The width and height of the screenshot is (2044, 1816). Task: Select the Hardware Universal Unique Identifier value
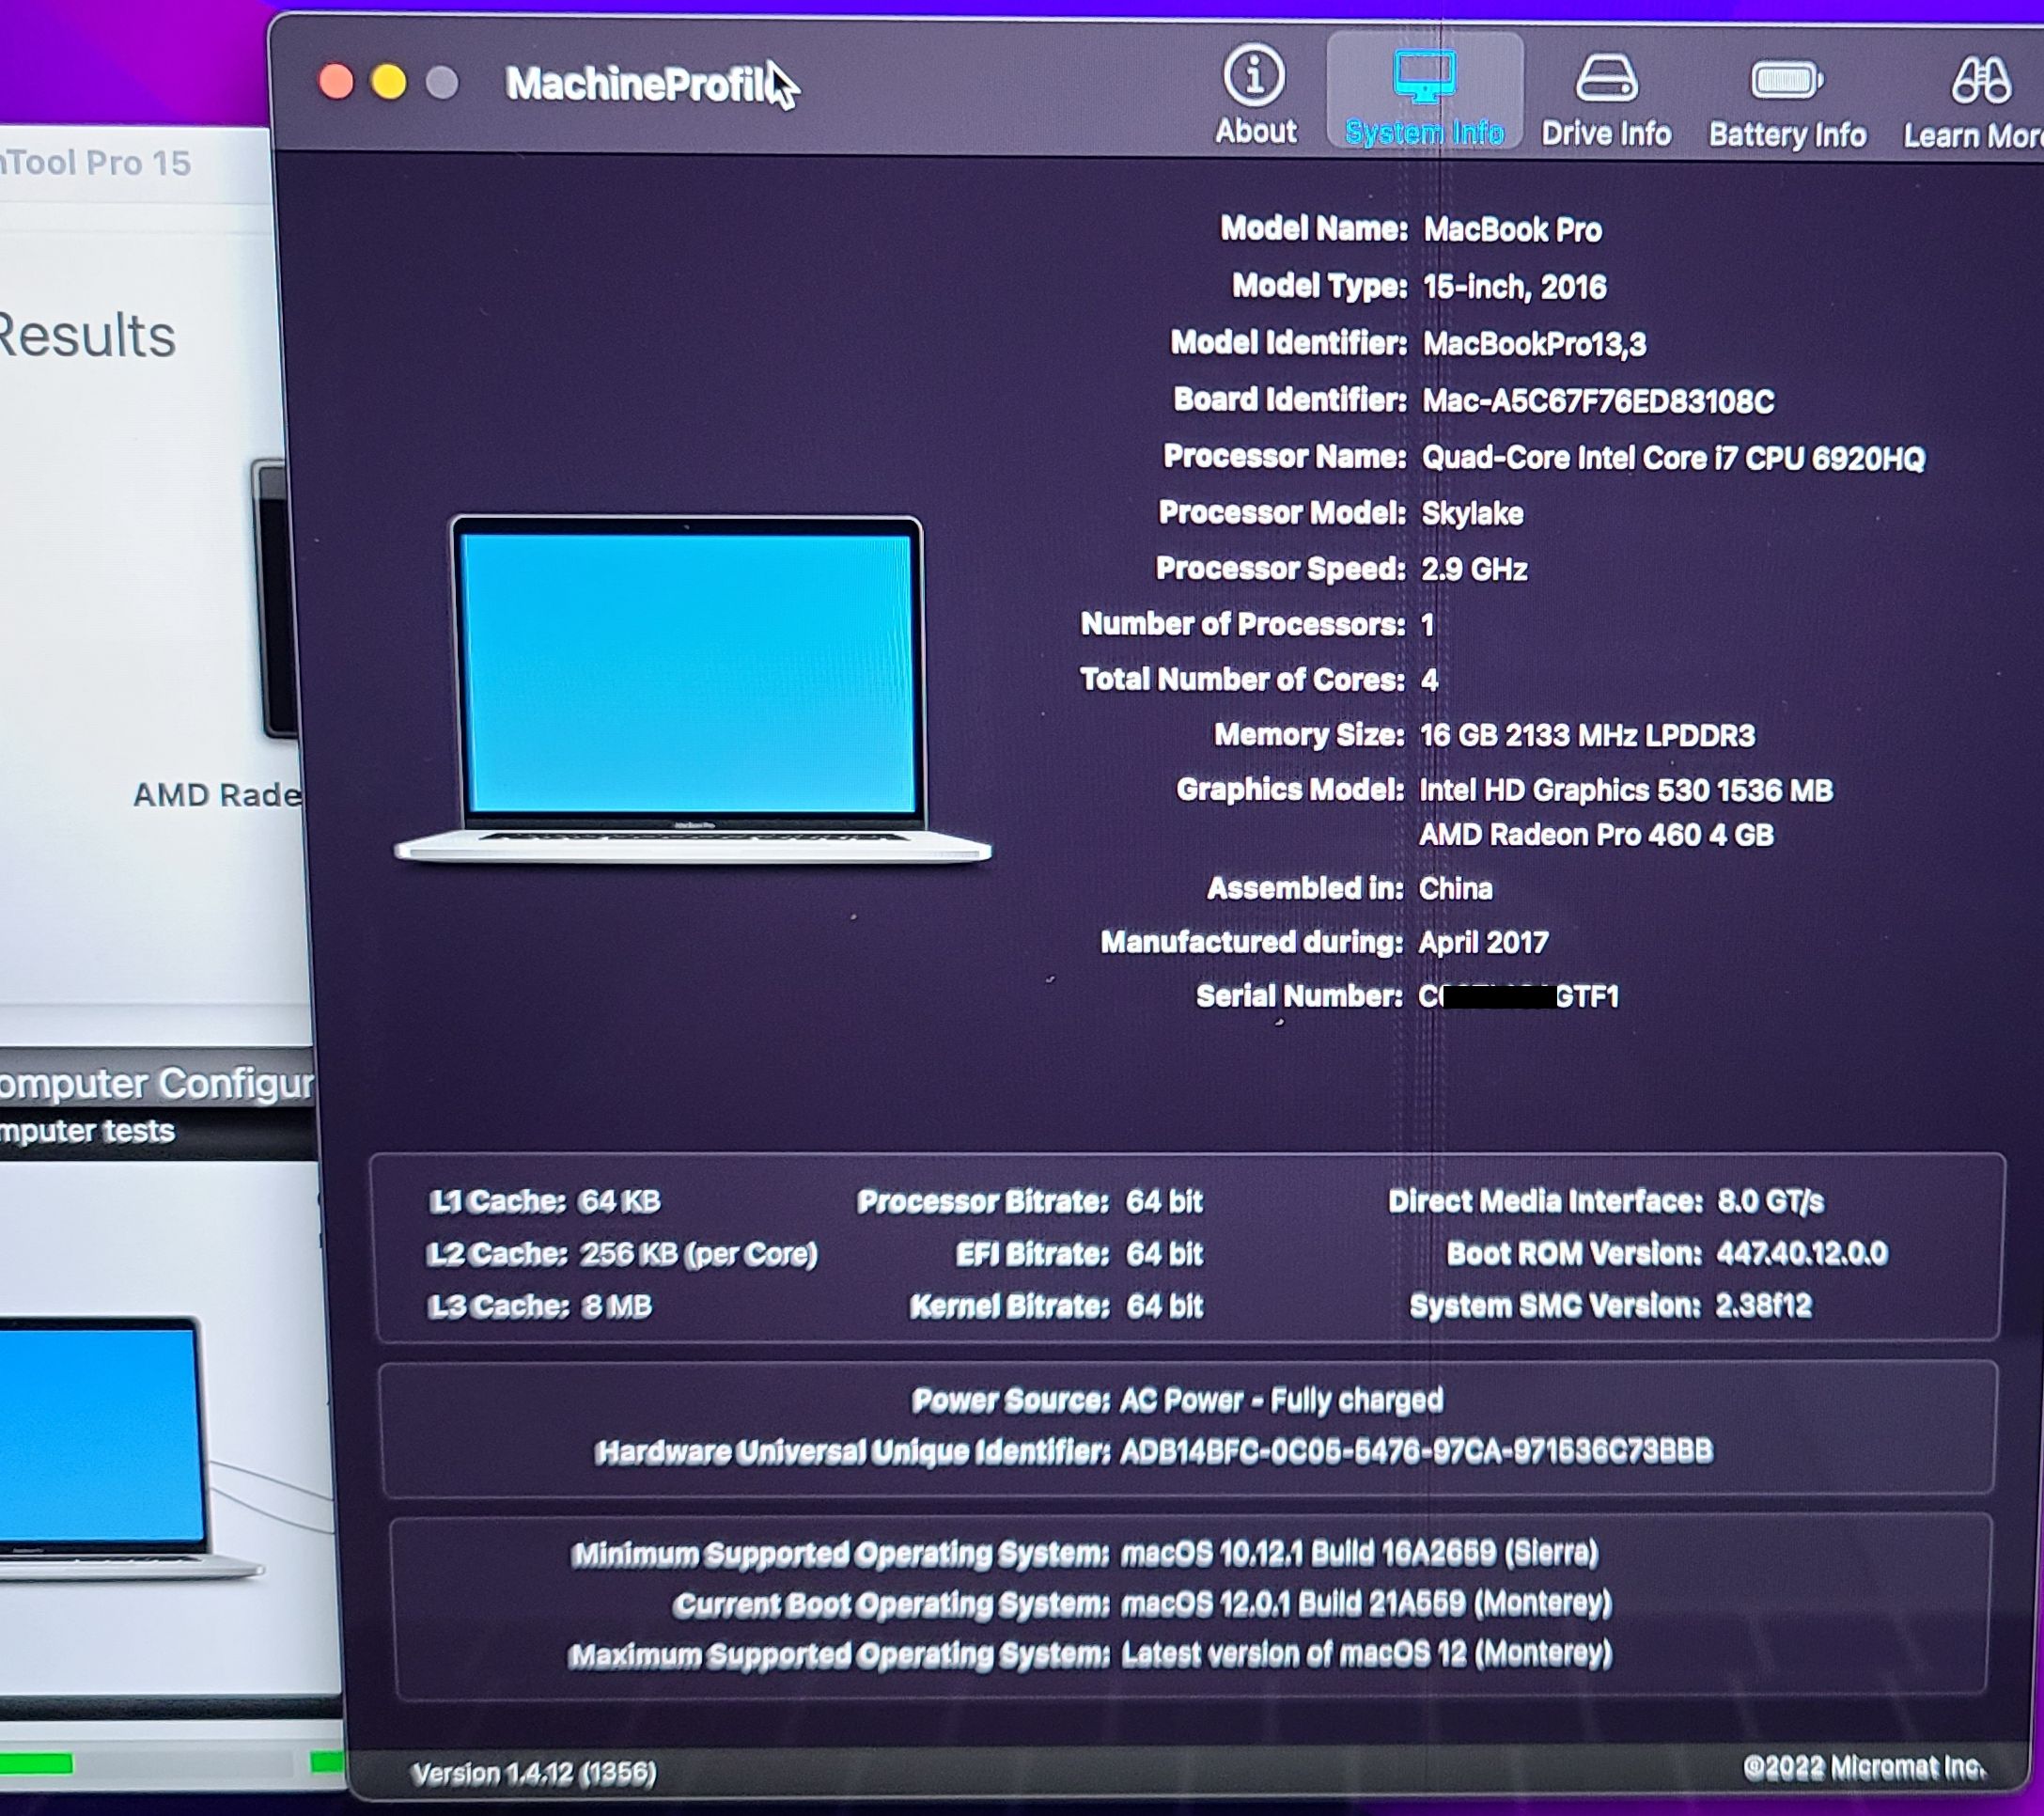(1416, 1451)
